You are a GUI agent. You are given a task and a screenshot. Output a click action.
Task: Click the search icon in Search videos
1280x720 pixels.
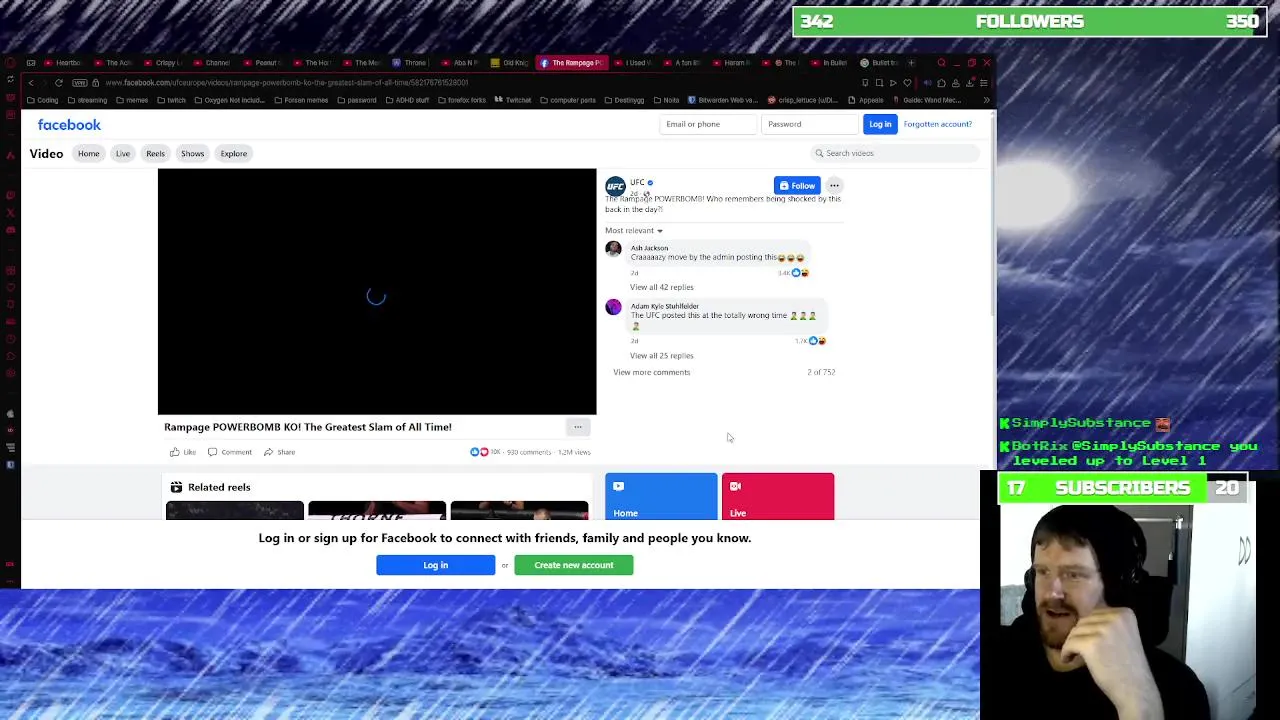tap(819, 153)
